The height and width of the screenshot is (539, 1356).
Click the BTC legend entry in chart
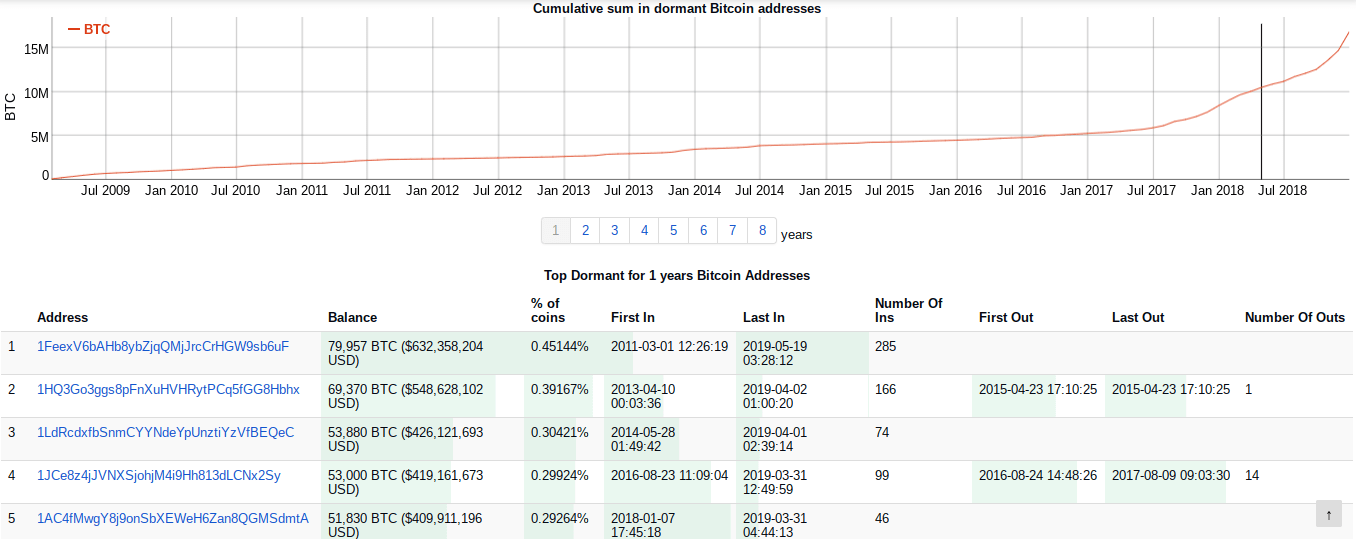pyautogui.click(x=89, y=30)
